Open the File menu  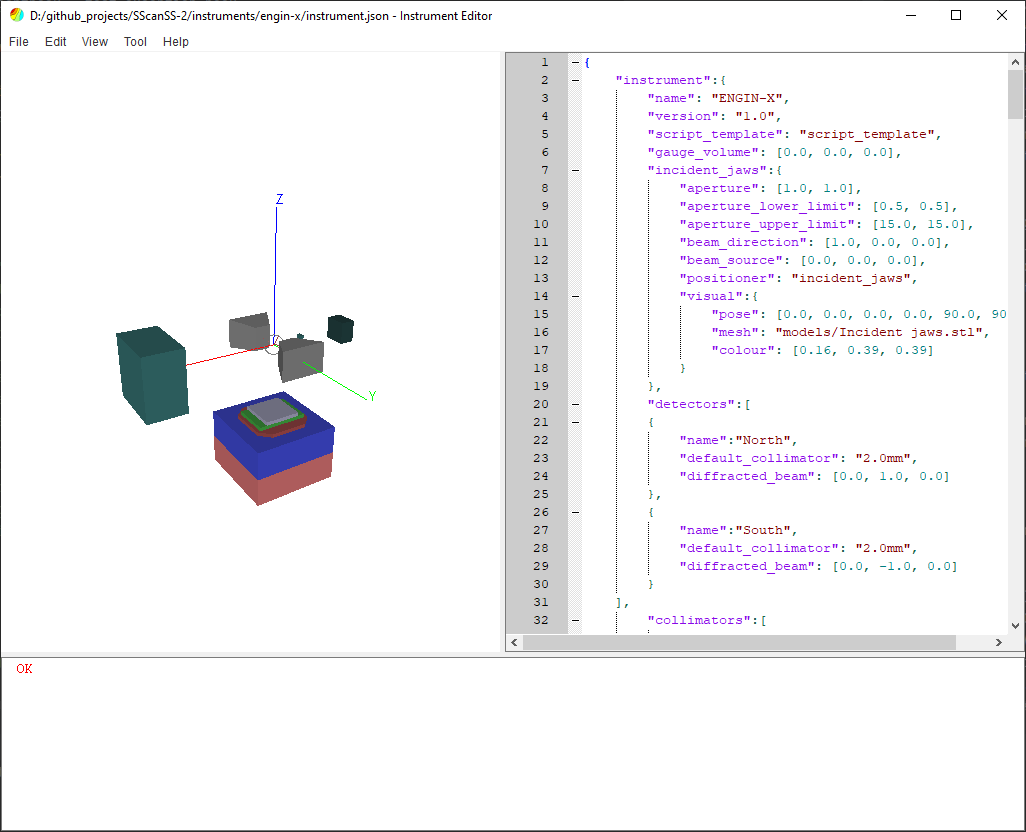[18, 42]
